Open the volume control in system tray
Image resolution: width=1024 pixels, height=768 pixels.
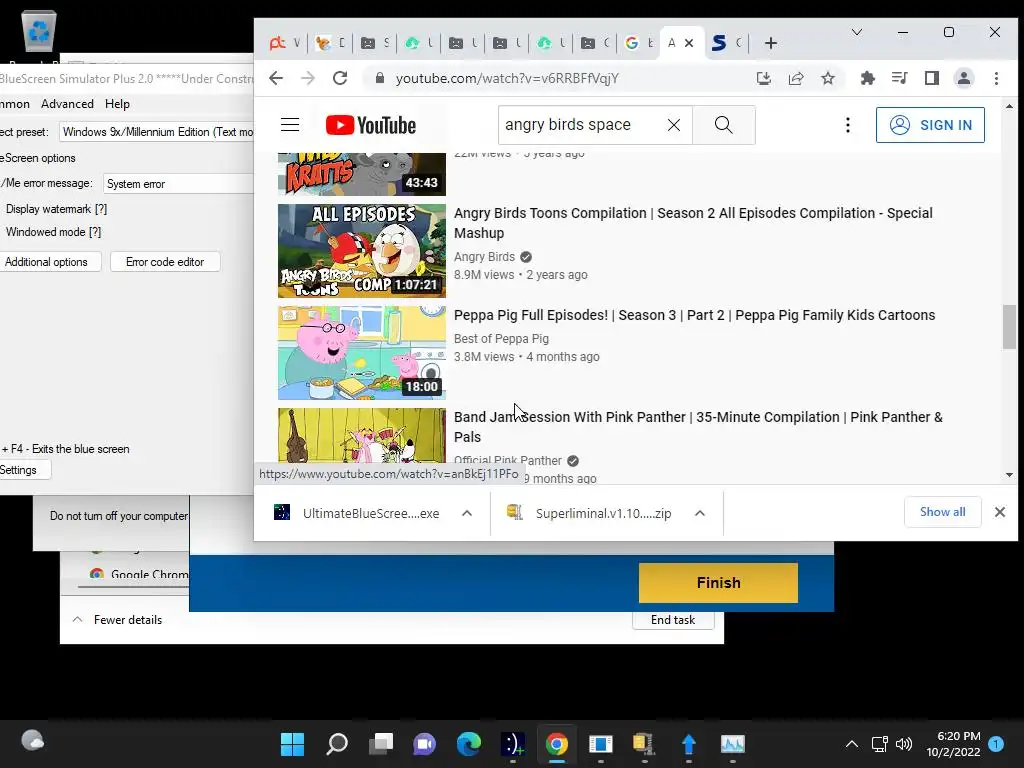904,744
